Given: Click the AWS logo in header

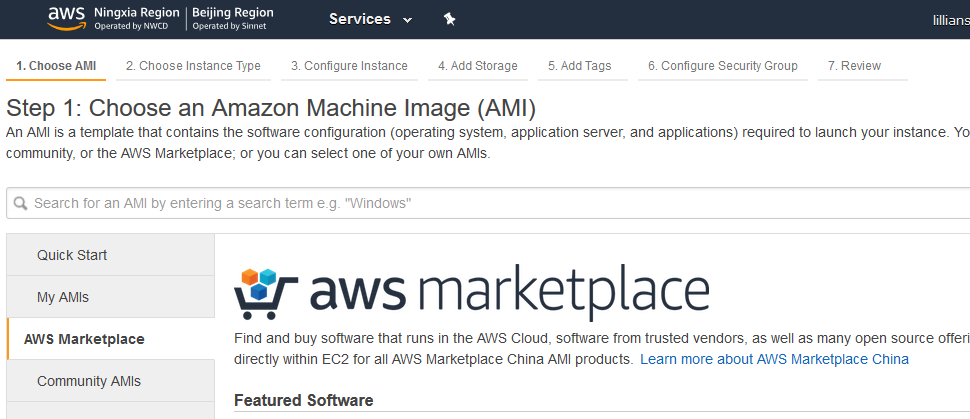Looking at the screenshot, I should (x=66, y=19).
